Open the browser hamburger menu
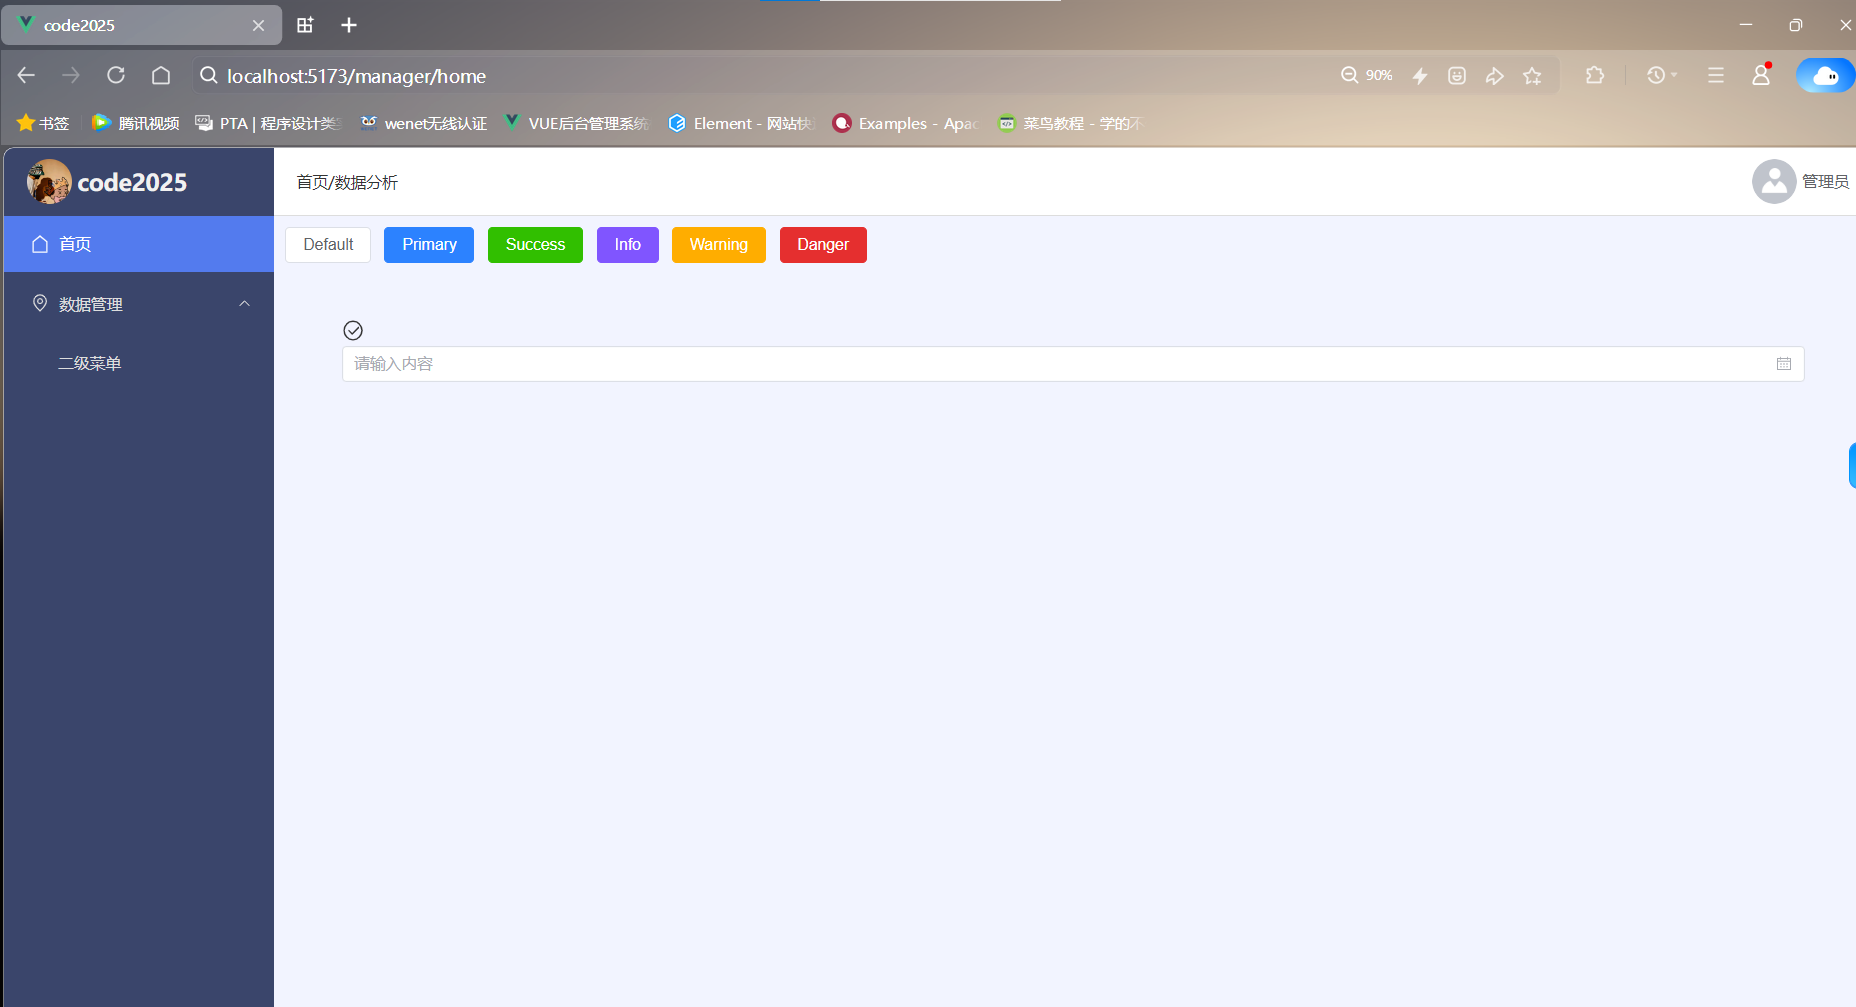Viewport: 1856px width, 1007px height. point(1716,75)
